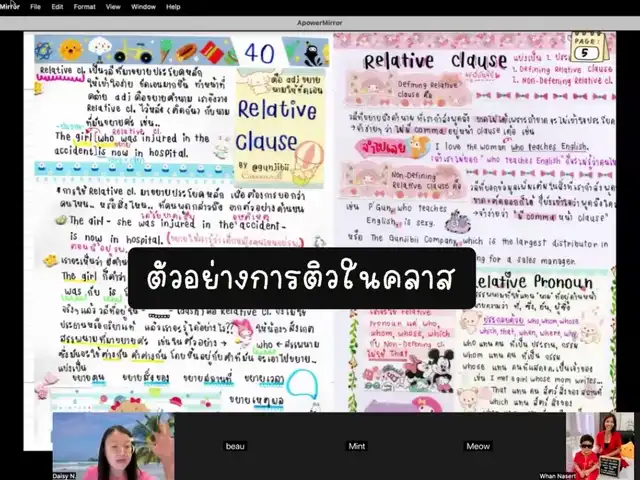Click the Page 5 badge icon
This screenshot has width=640, height=480.
click(589, 47)
